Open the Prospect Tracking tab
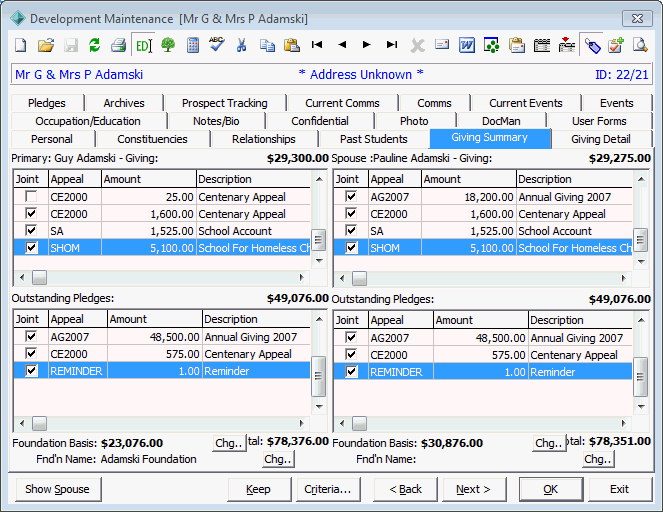The height and width of the screenshot is (512, 663). click(225, 103)
